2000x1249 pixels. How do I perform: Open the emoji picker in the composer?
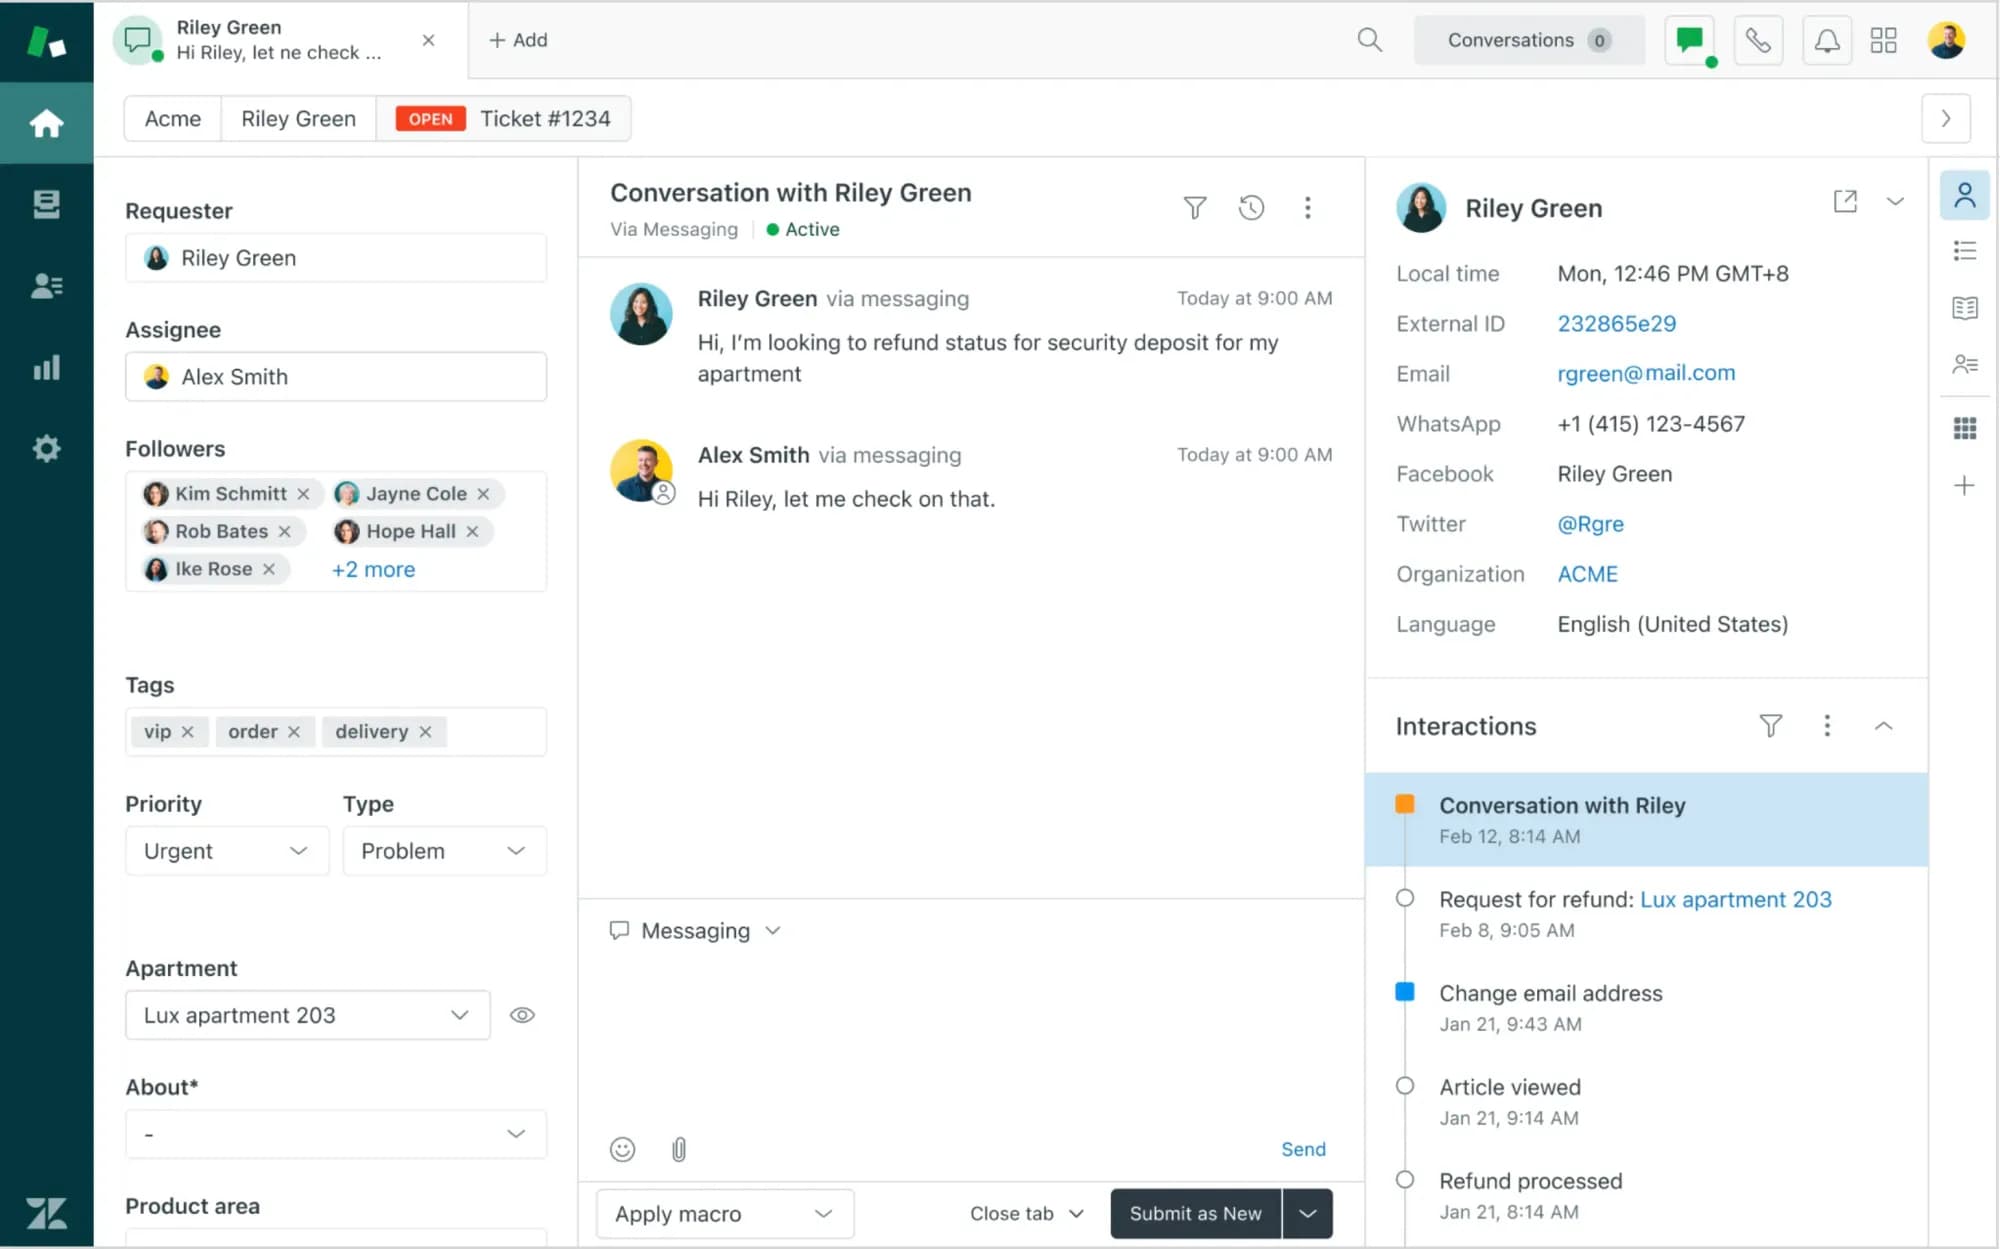pos(622,1149)
